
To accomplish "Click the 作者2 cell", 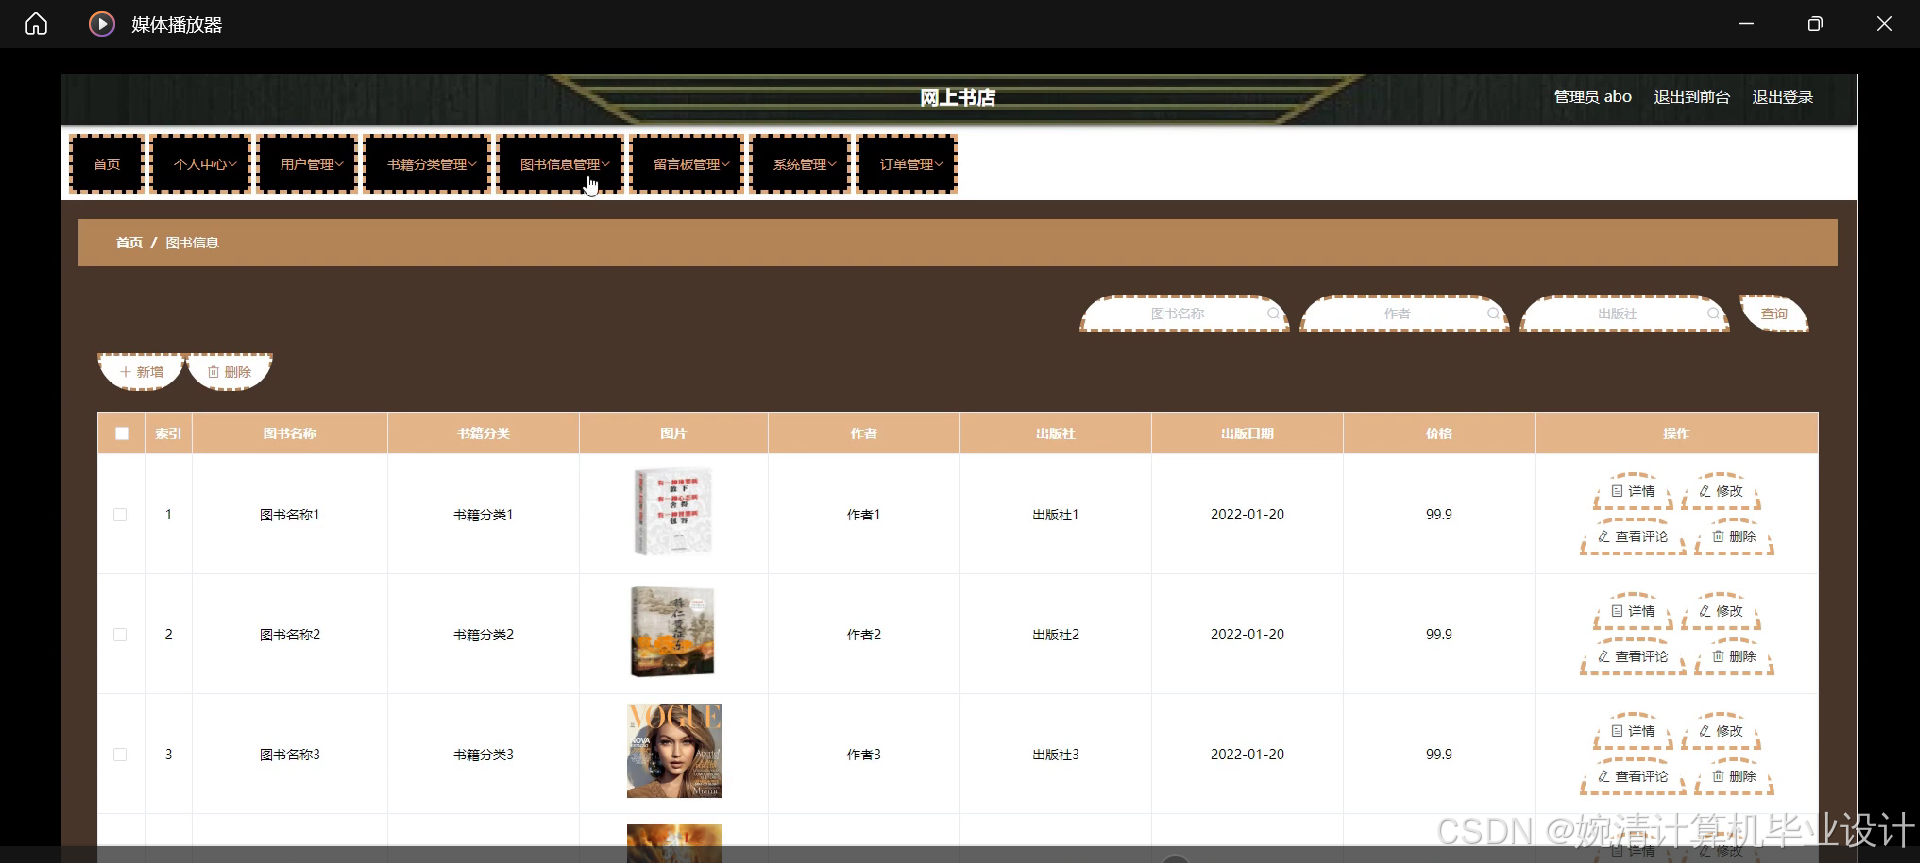I will 864,634.
